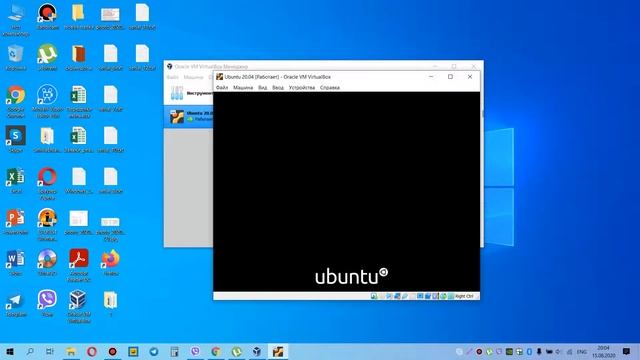This screenshot has width=640, height=360.
Task: Open Task View on the taskbar
Action: pos(50,351)
